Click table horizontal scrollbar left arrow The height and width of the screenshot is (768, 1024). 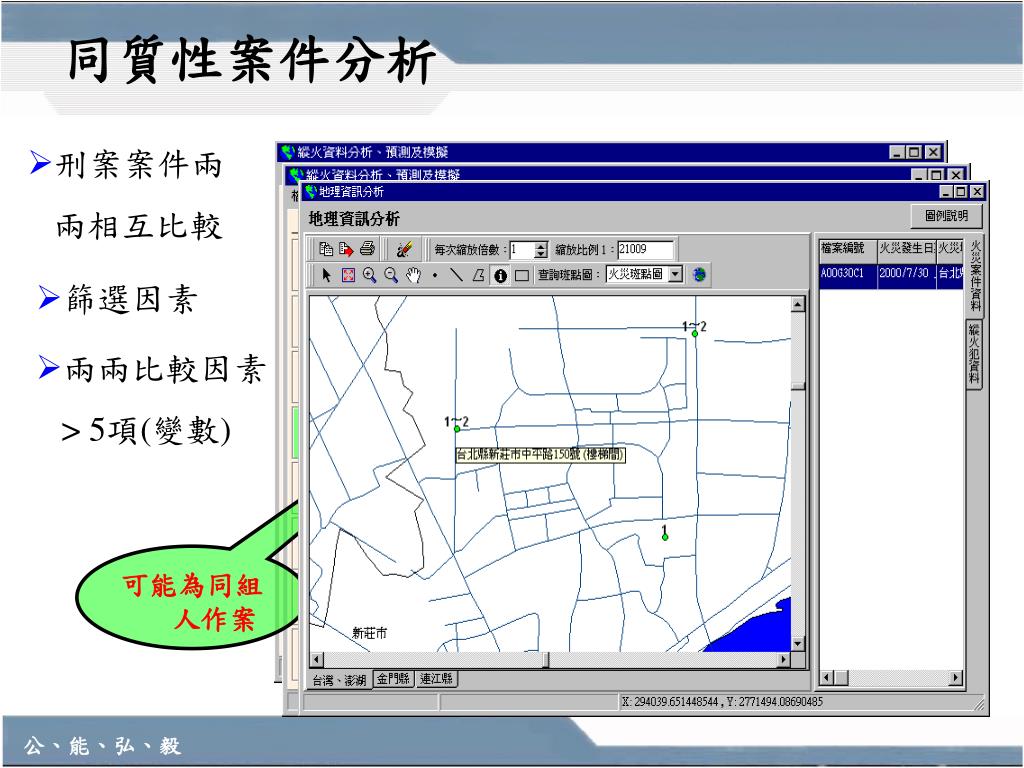click(826, 678)
